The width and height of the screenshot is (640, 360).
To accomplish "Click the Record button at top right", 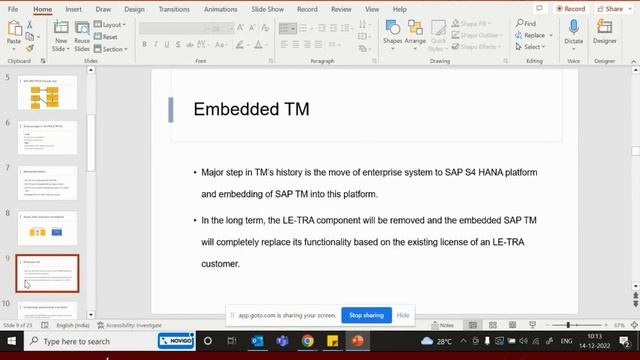I will [571, 9].
